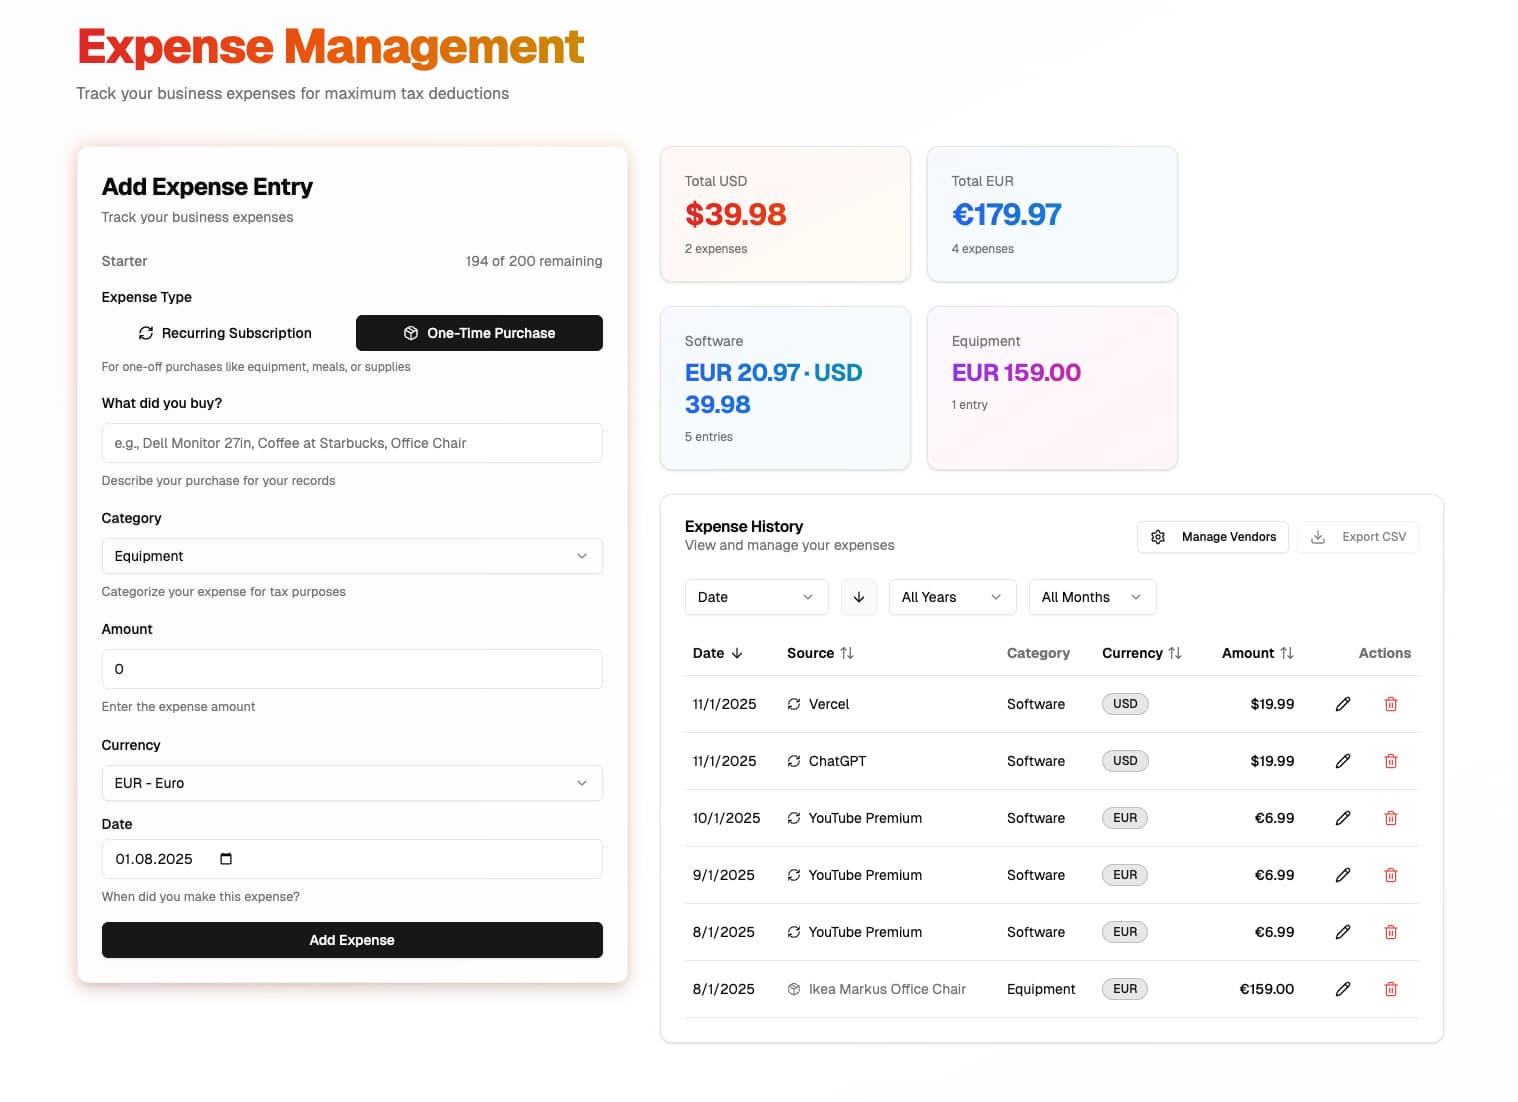Open the All Months filter dropdown
Screen dimensions: 1518x1102
click(x=1092, y=597)
